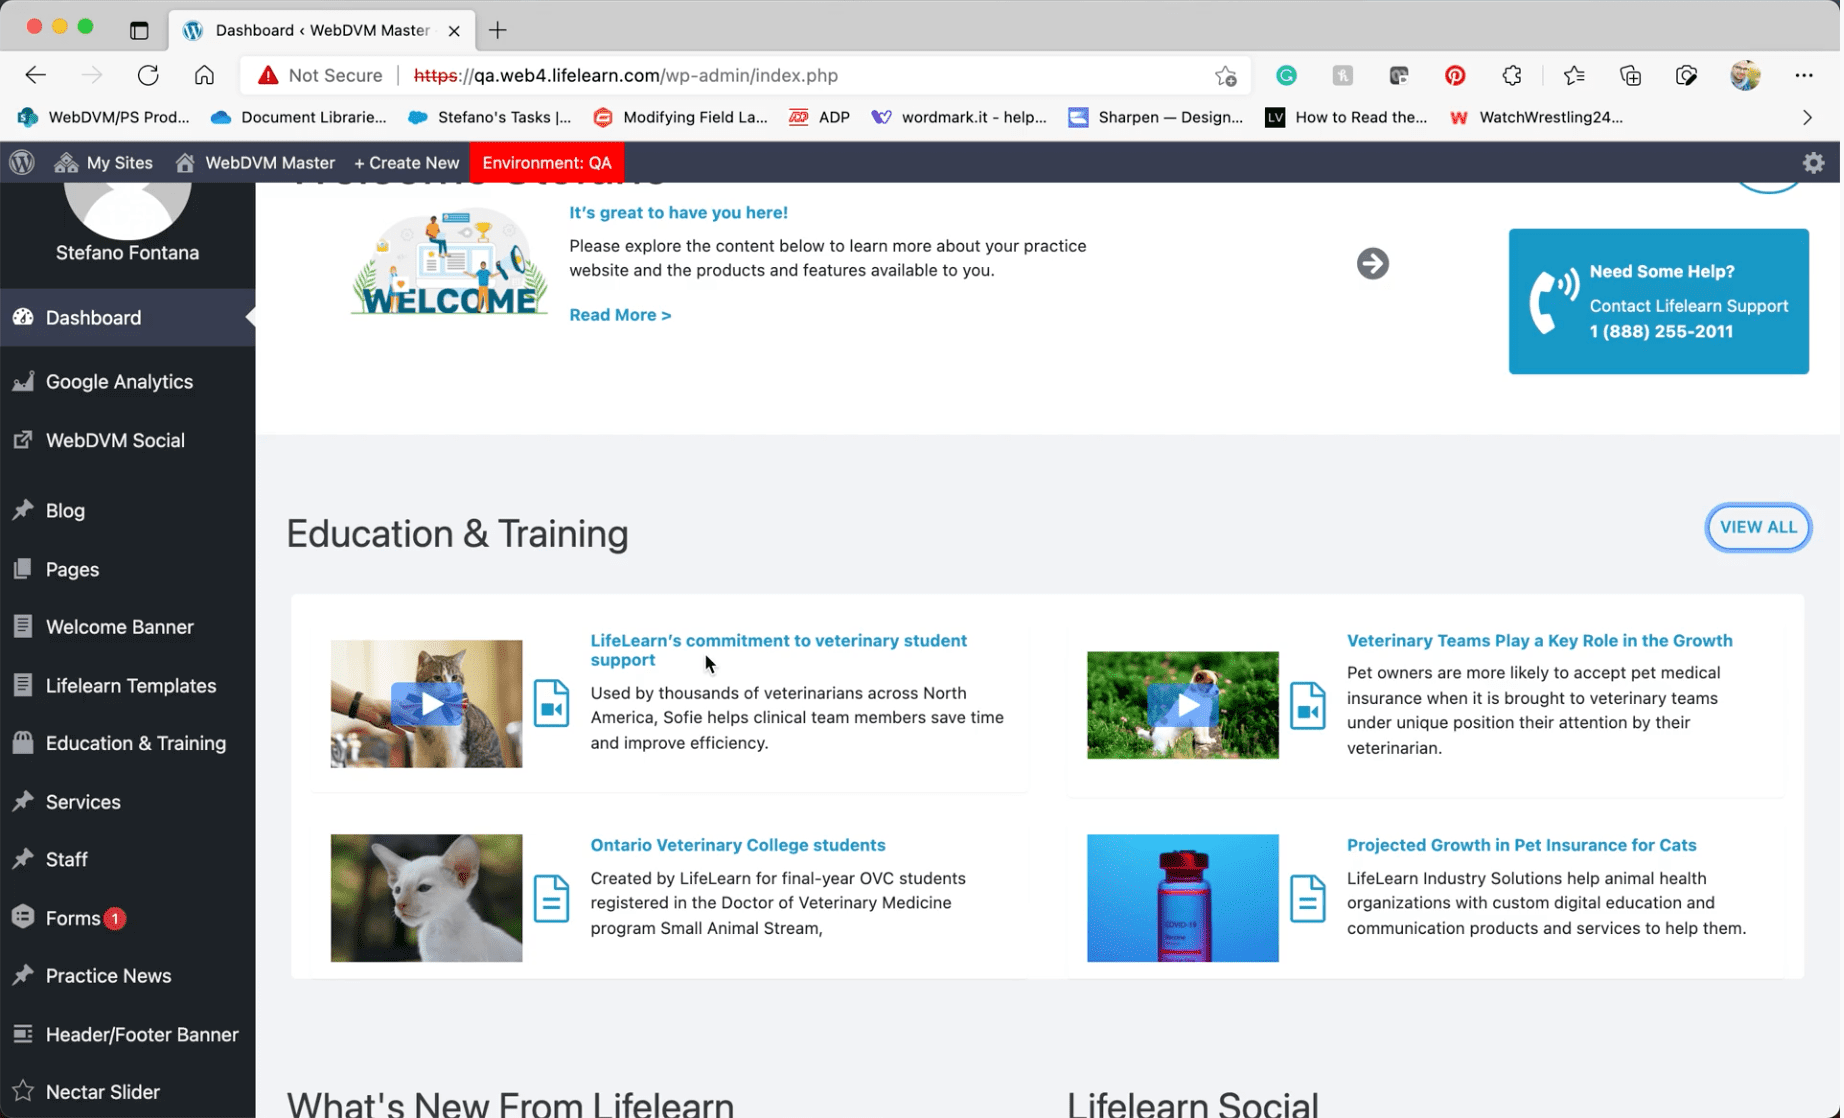
Task: Click Environment: QA indicator
Action: pos(547,162)
